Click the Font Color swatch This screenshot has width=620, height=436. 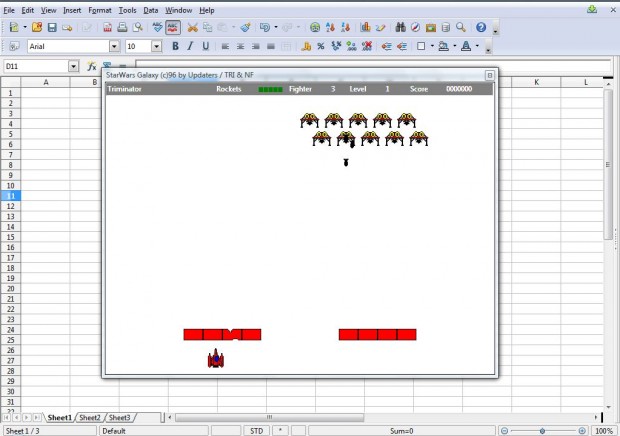coord(466,46)
